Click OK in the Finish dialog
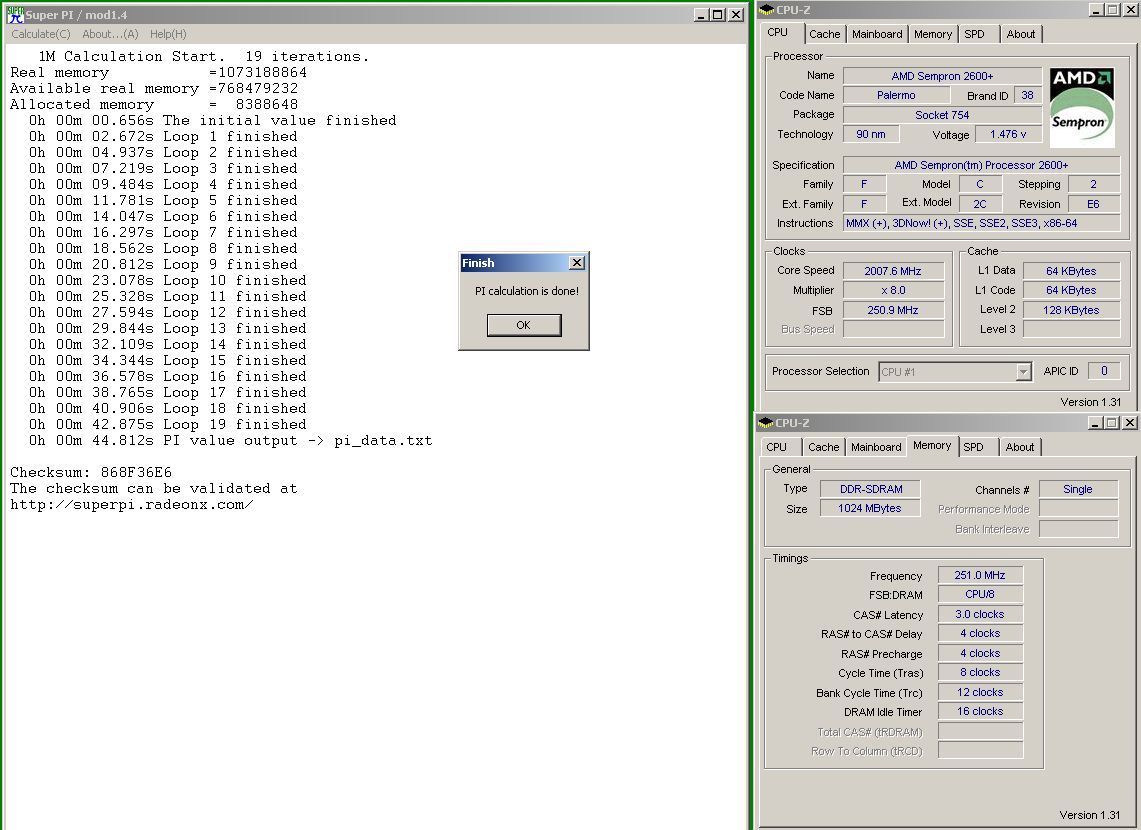 click(524, 325)
